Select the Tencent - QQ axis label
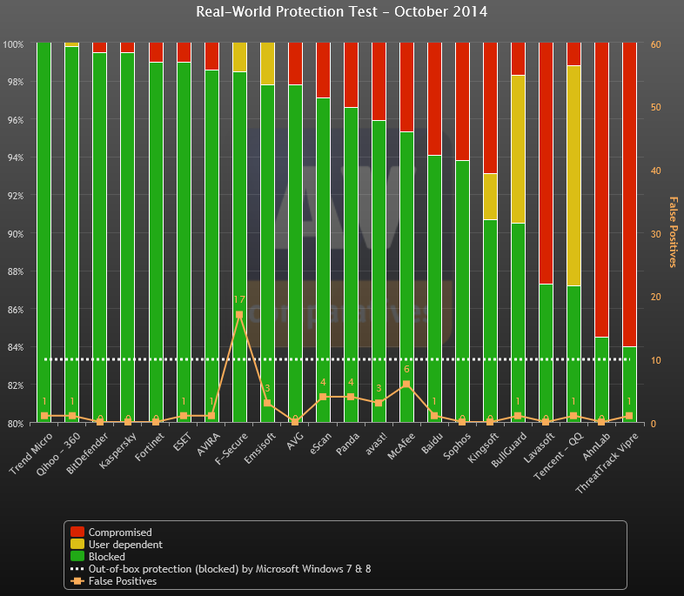The height and width of the screenshot is (596, 684). point(558,456)
